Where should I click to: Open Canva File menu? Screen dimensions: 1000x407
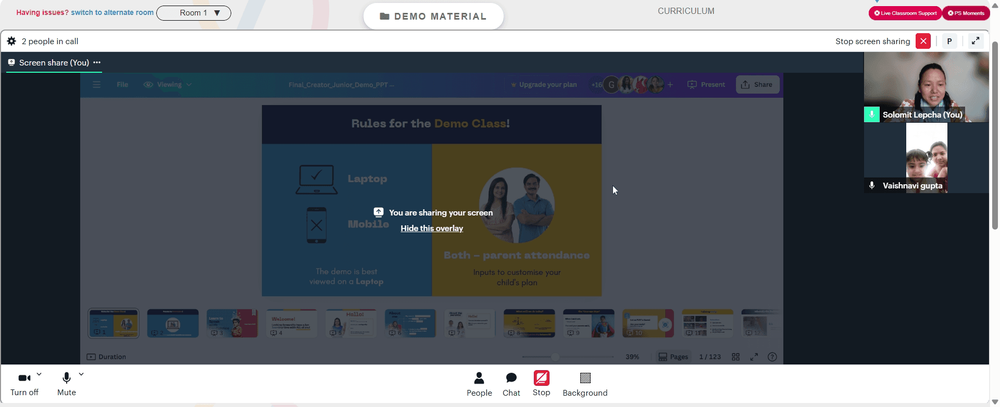[x=122, y=84]
